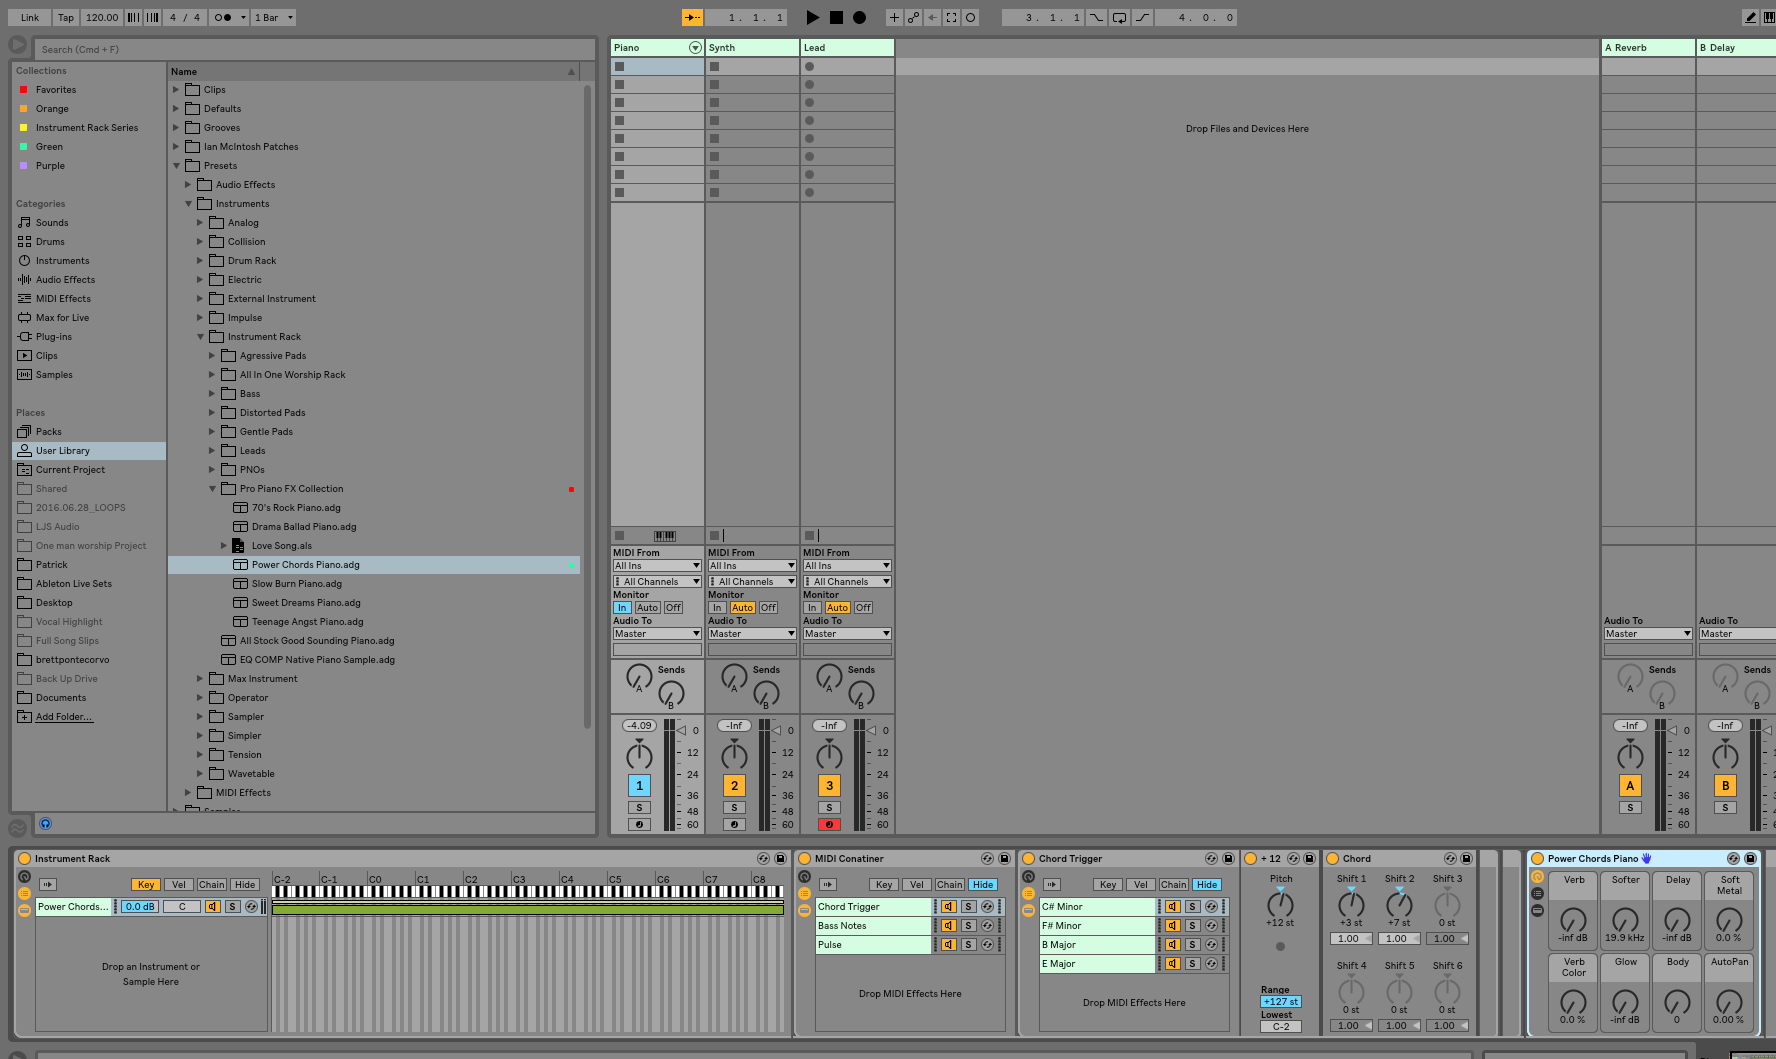The image size is (1776, 1059).
Task: Solo the Piano track
Action: (x=639, y=808)
